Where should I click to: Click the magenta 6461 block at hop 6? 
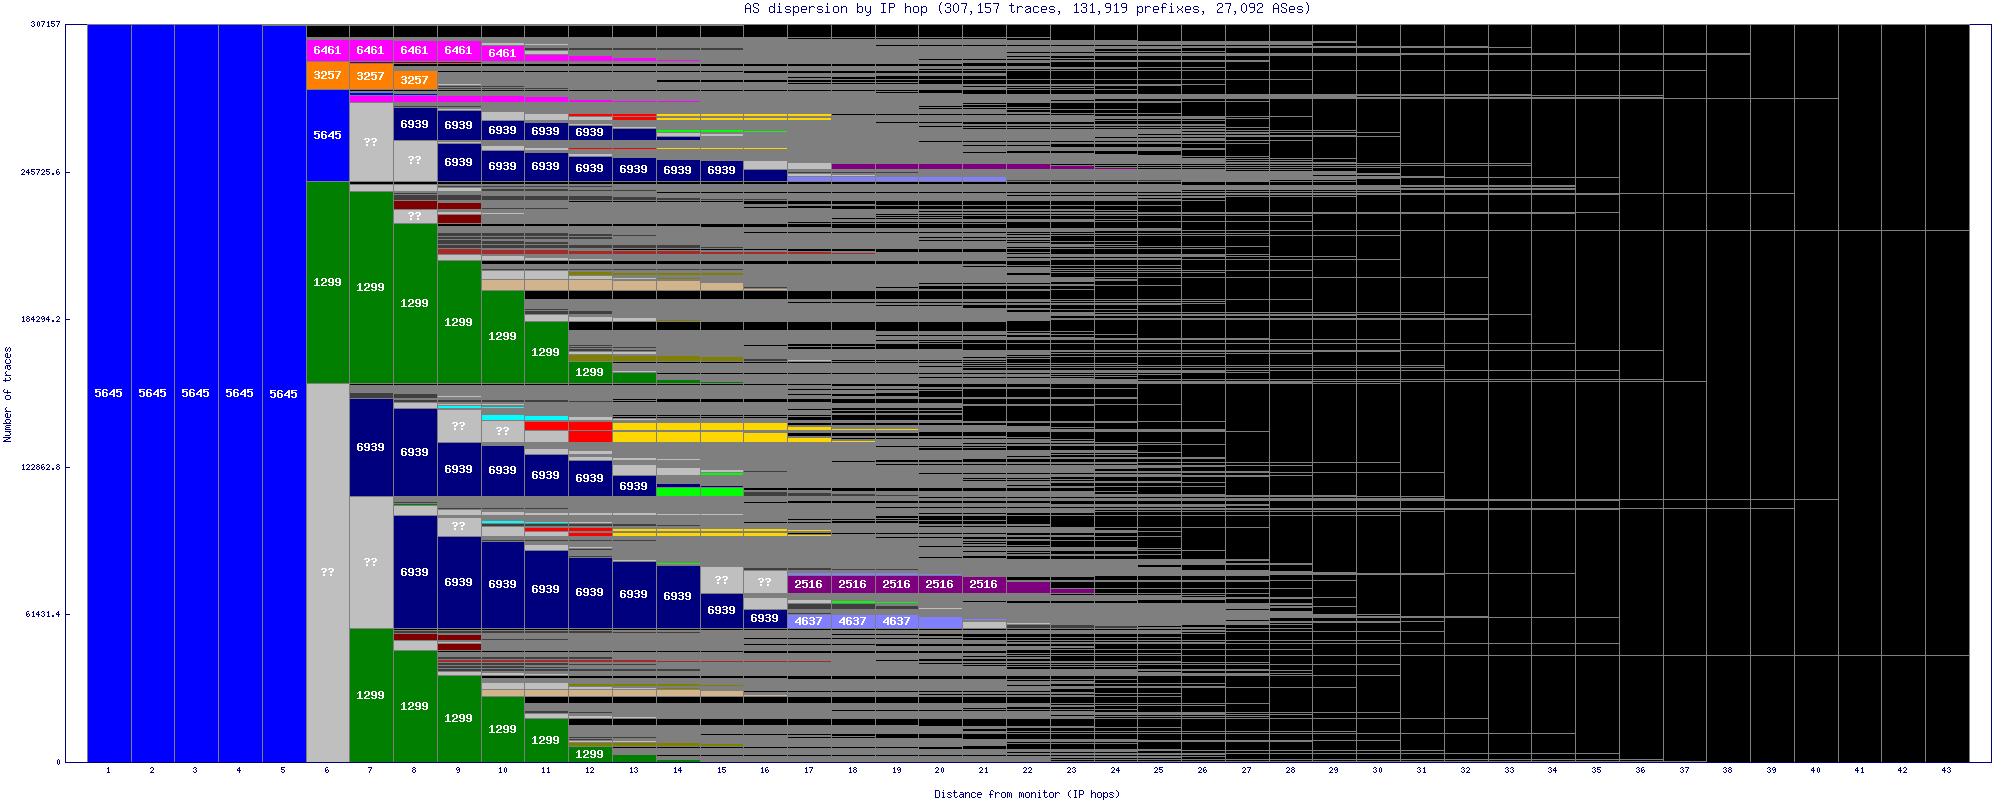327,50
